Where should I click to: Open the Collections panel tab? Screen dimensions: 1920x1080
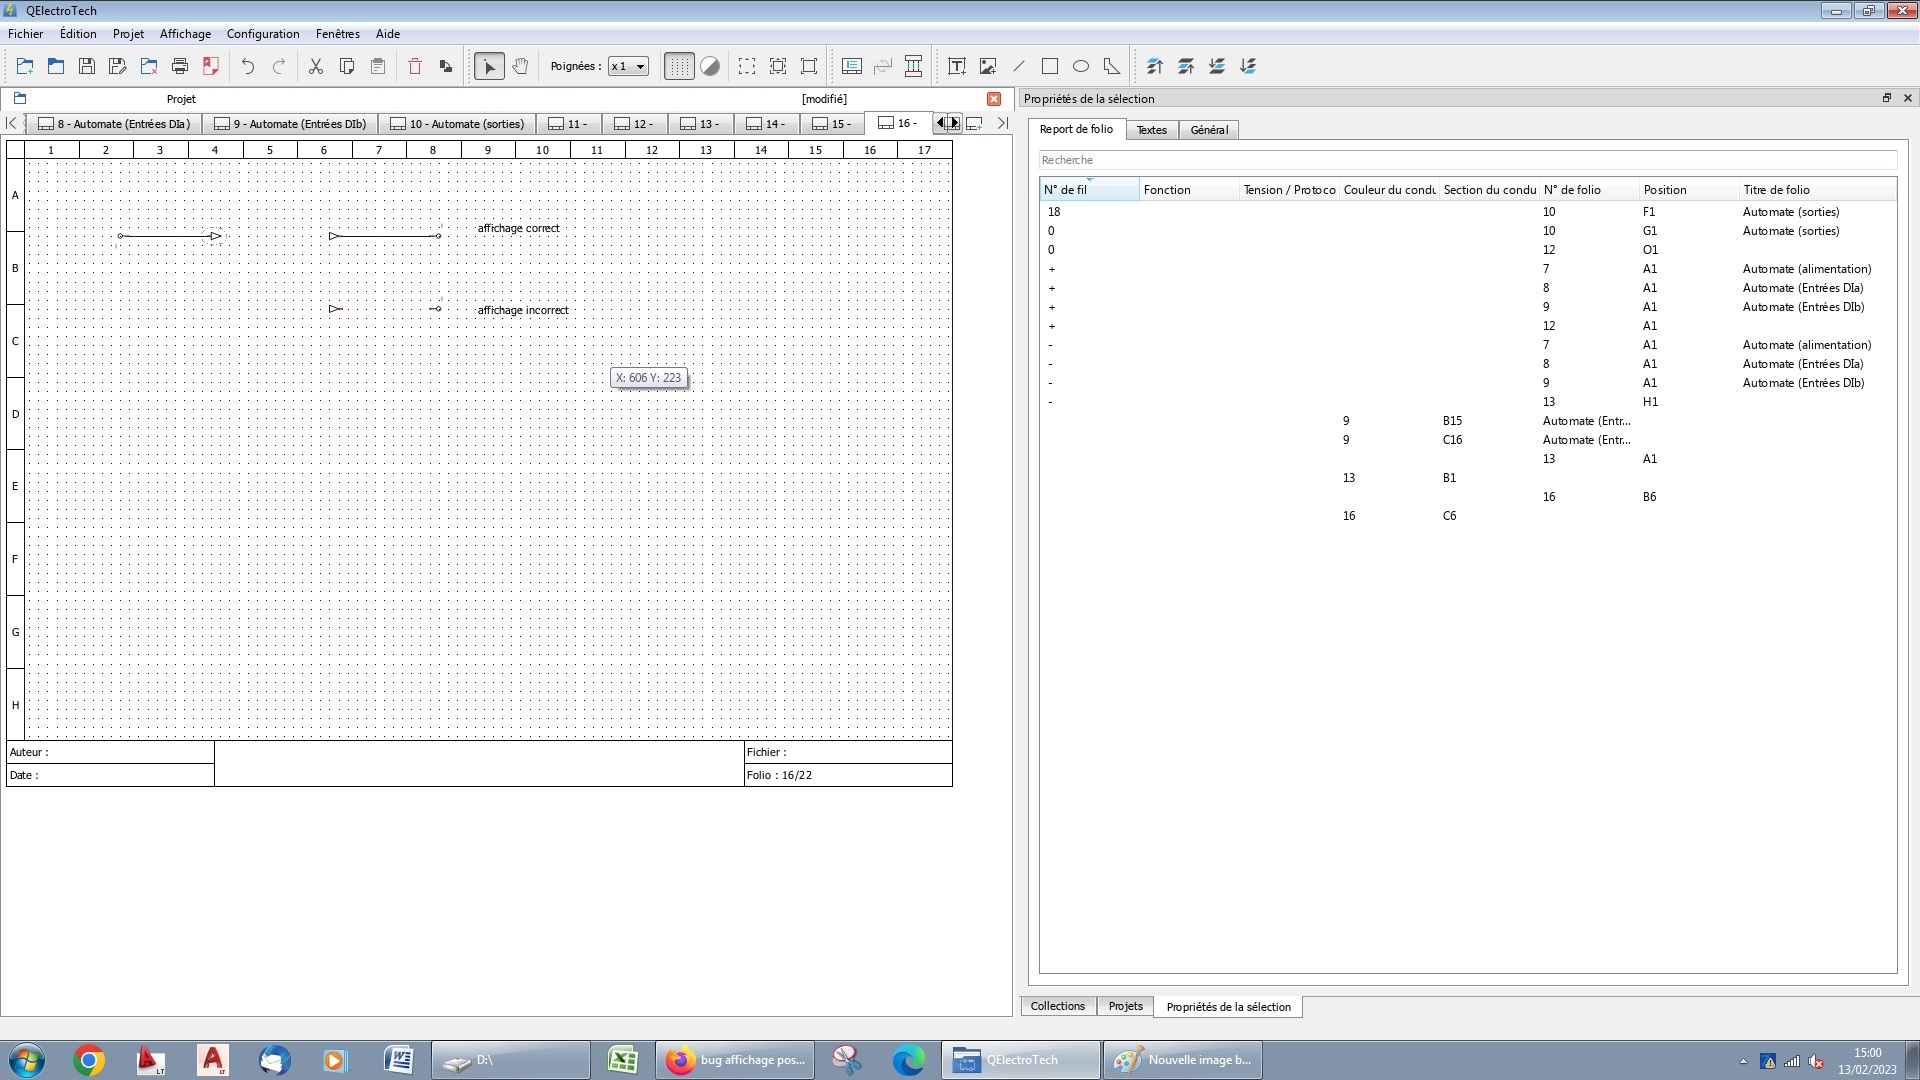pos(1057,1006)
